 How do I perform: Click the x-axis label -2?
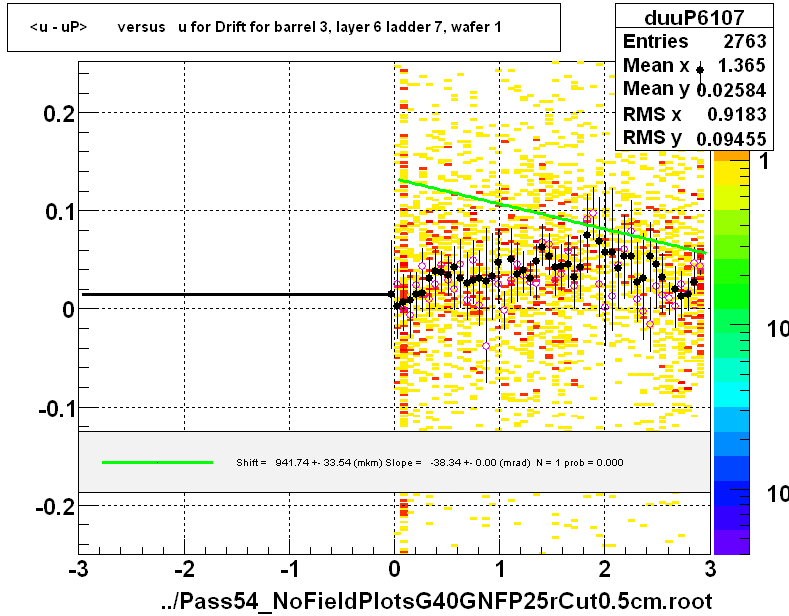pyautogui.click(x=184, y=569)
